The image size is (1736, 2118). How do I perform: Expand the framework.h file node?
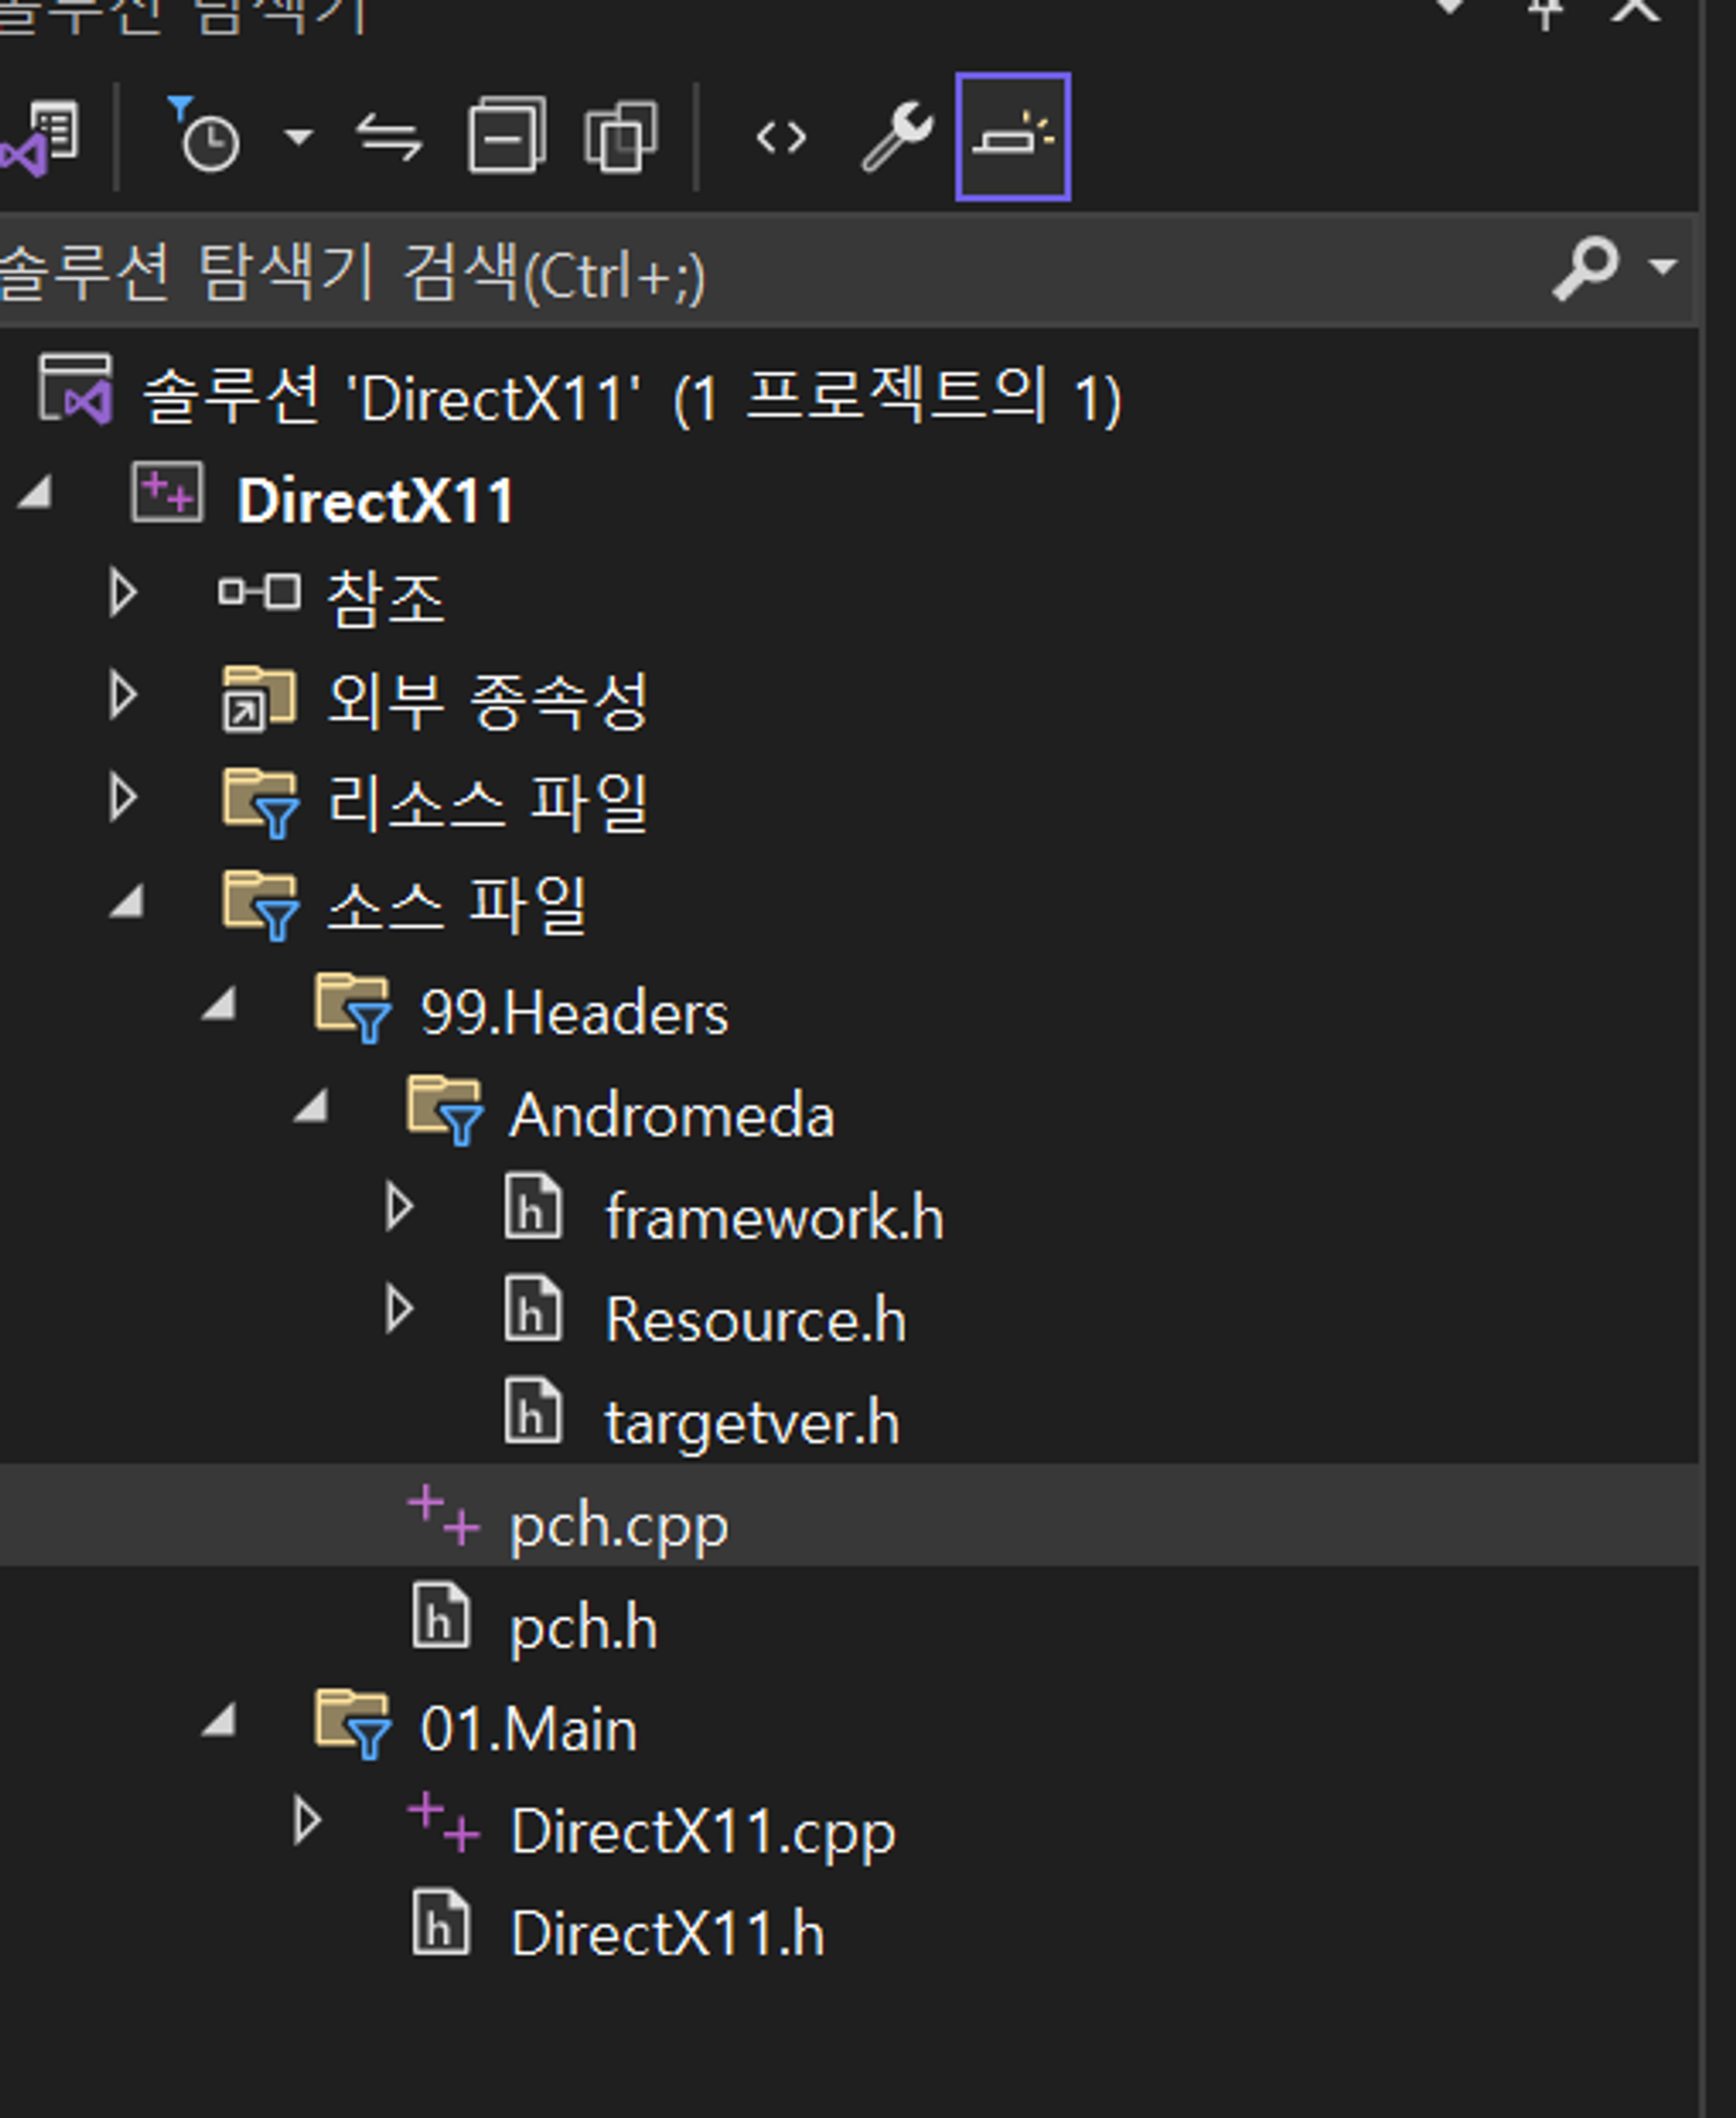399,1208
